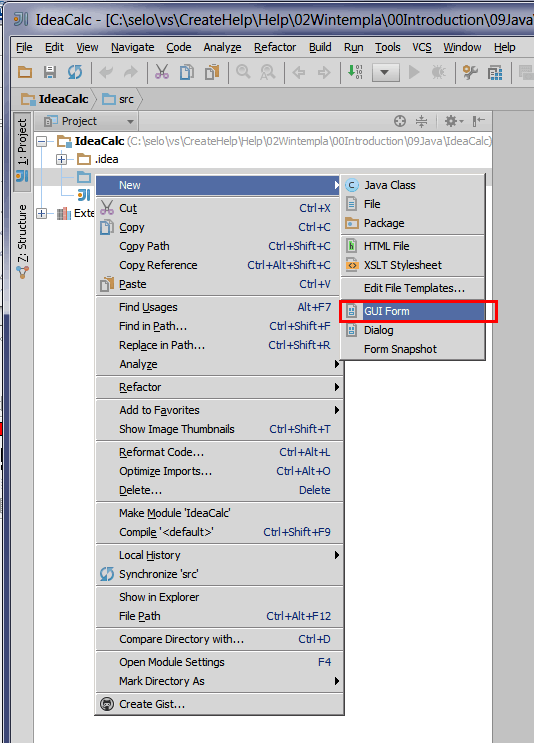Click the green Run play icon

coord(414,72)
